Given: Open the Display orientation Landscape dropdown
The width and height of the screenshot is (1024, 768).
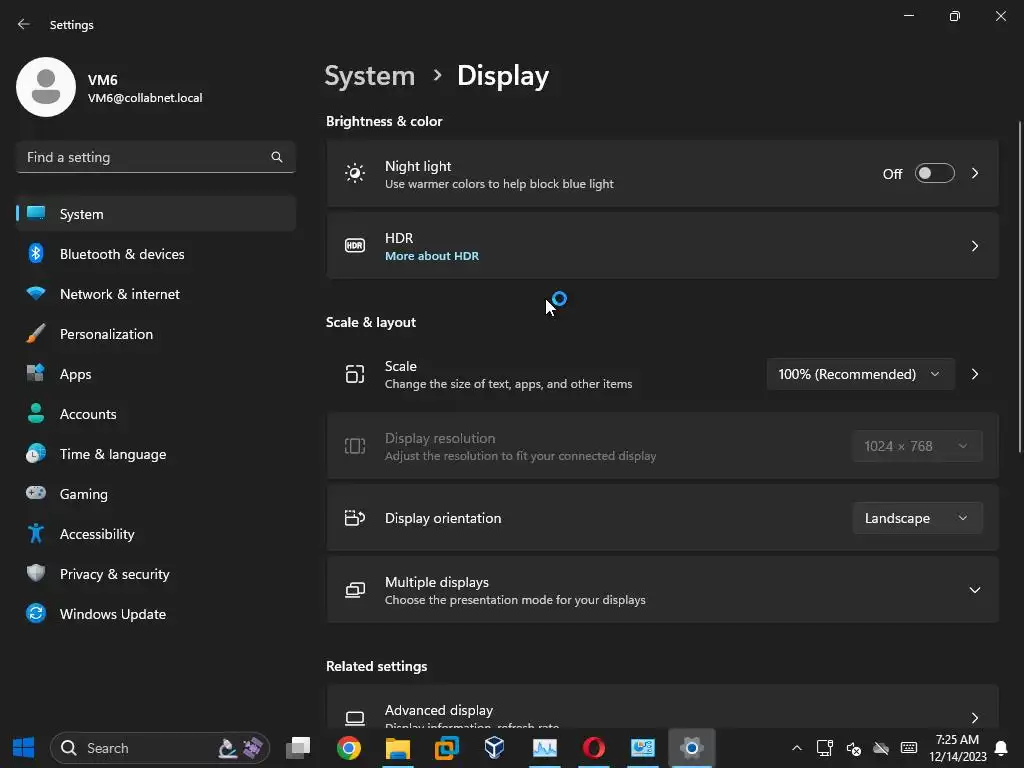Looking at the screenshot, I should [x=917, y=518].
